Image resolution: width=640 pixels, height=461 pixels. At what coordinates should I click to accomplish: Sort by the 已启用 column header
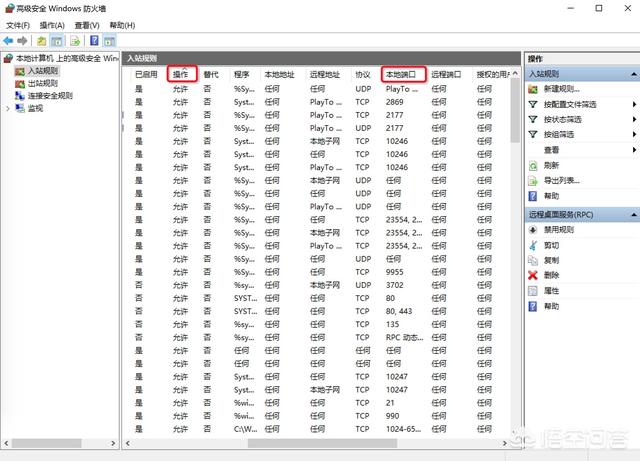click(146, 74)
